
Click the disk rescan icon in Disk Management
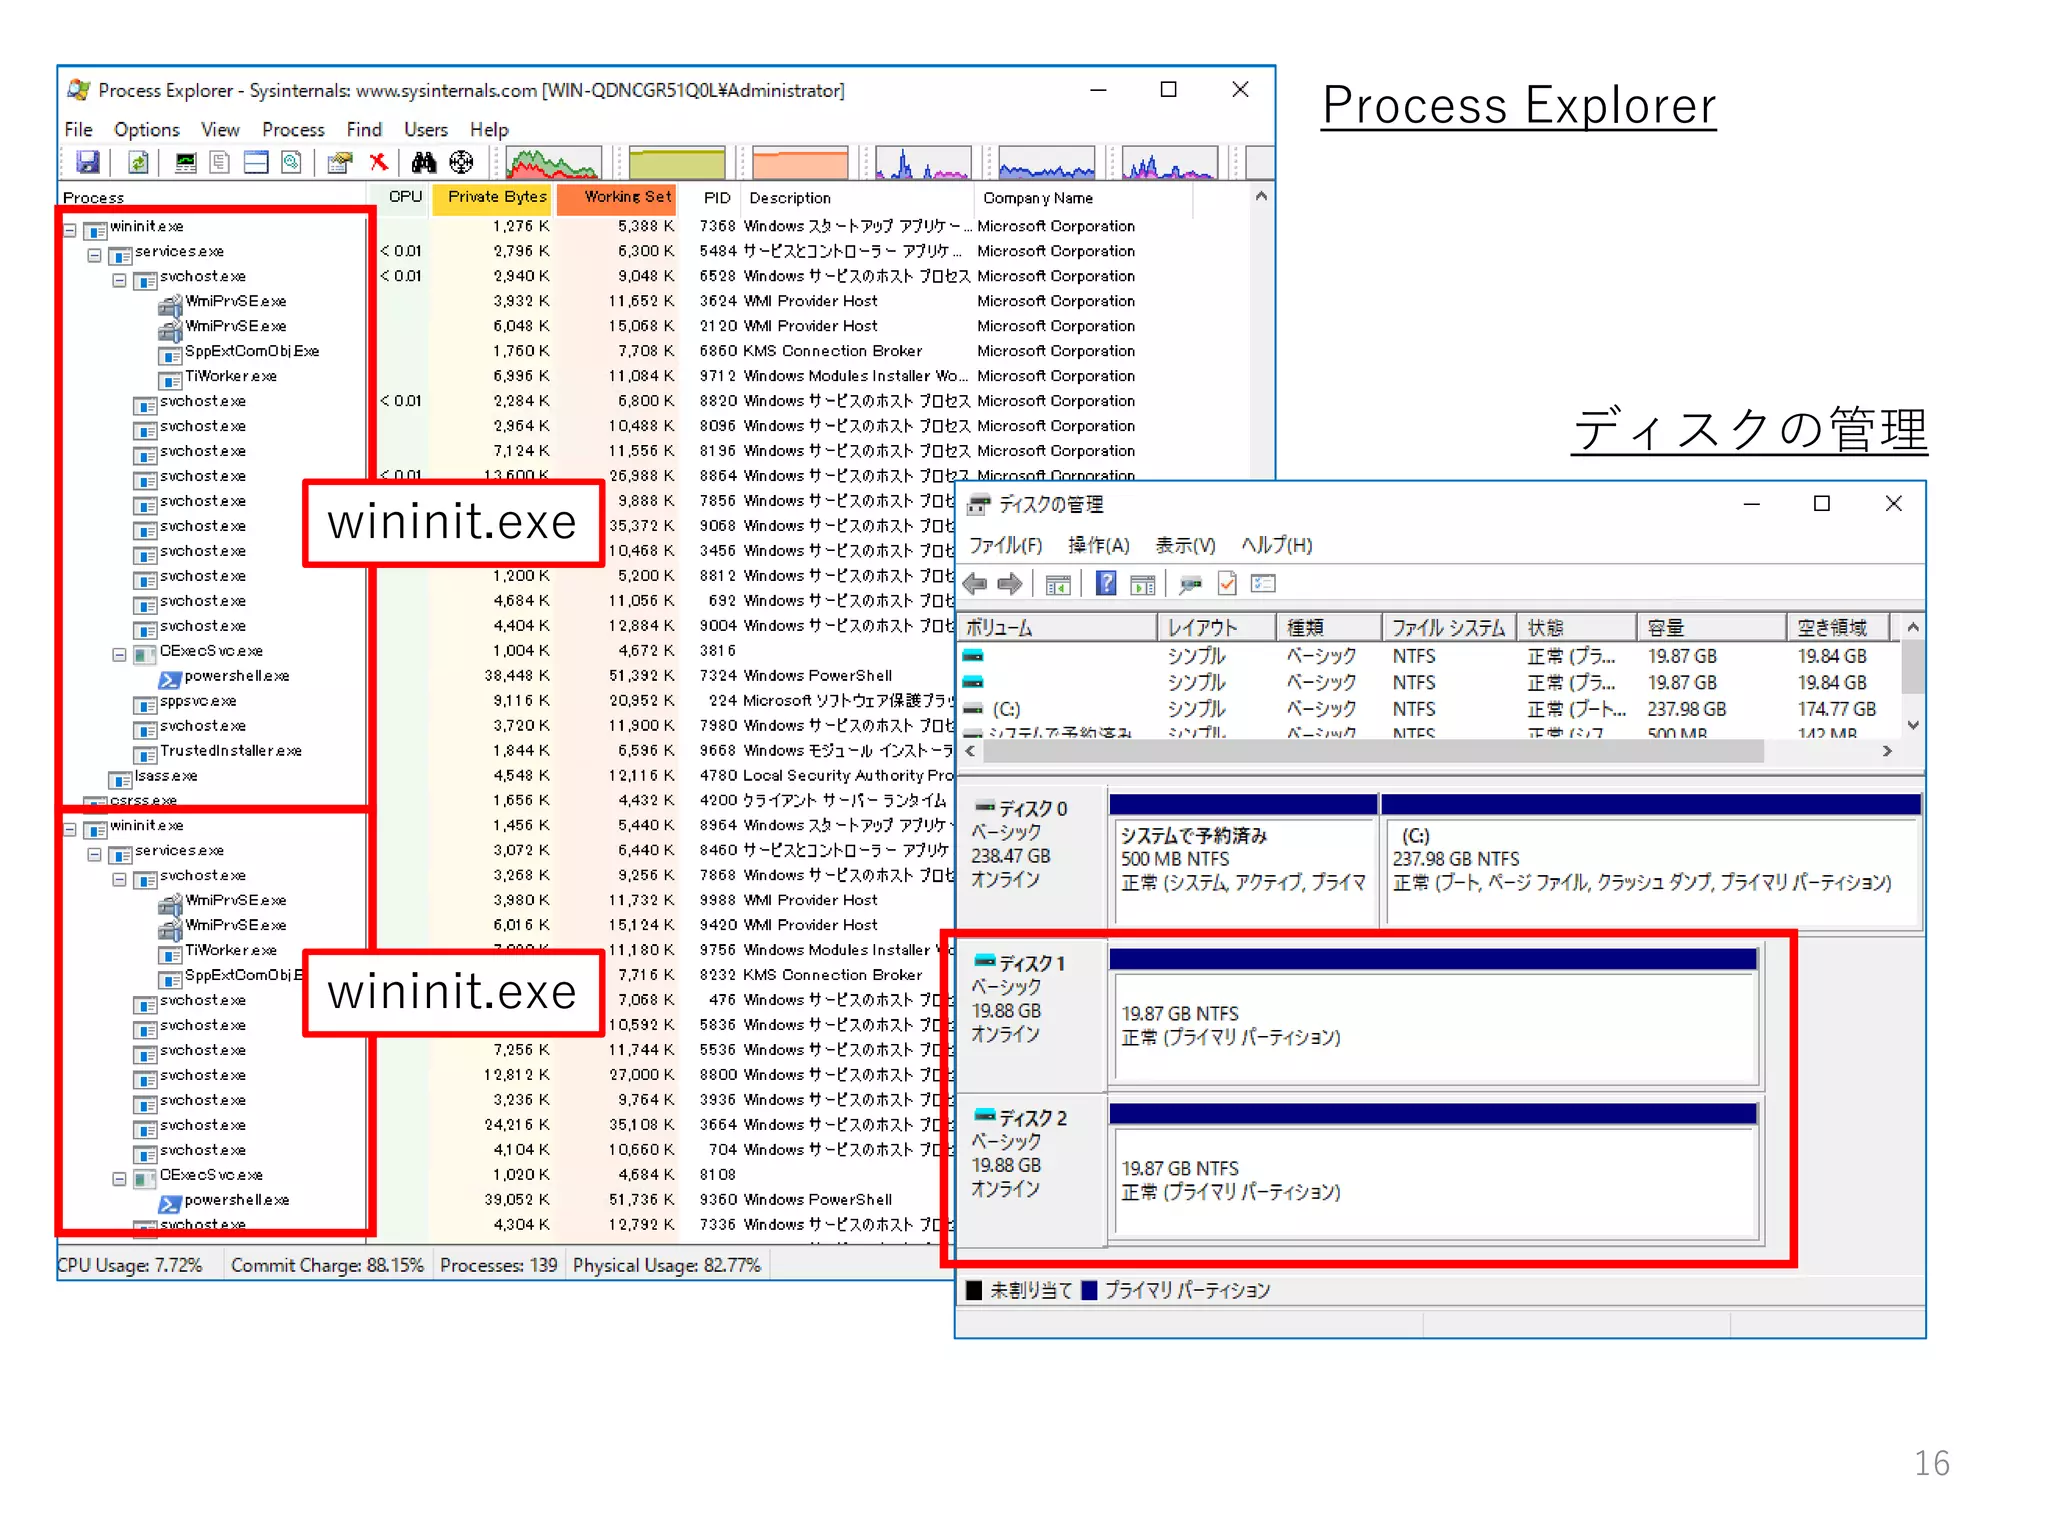point(1190,584)
